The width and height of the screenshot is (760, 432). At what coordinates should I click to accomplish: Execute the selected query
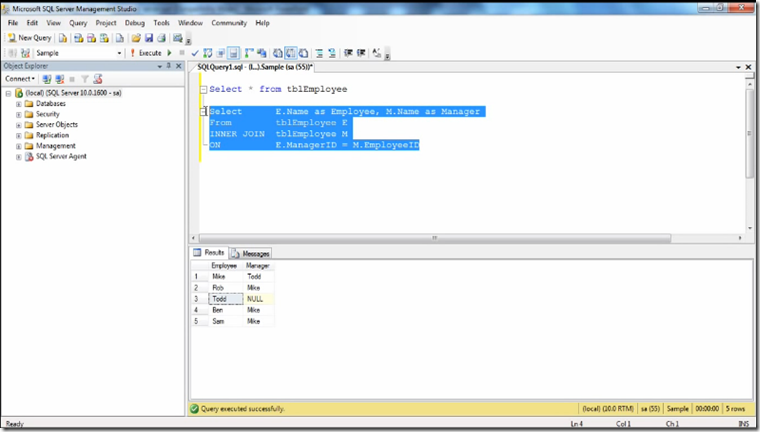[x=145, y=53]
